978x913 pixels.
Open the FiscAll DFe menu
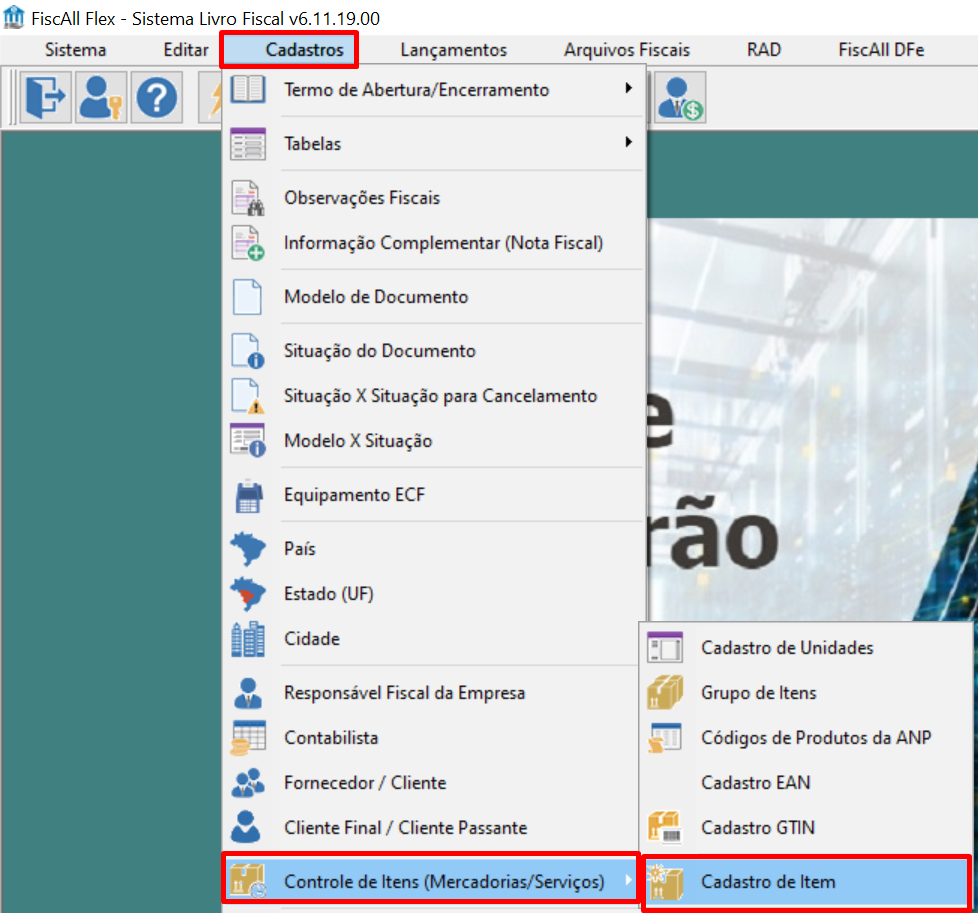coord(881,50)
